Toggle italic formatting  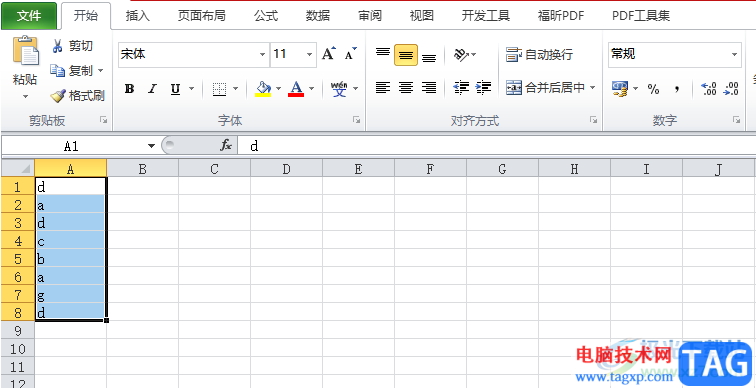click(x=152, y=89)
